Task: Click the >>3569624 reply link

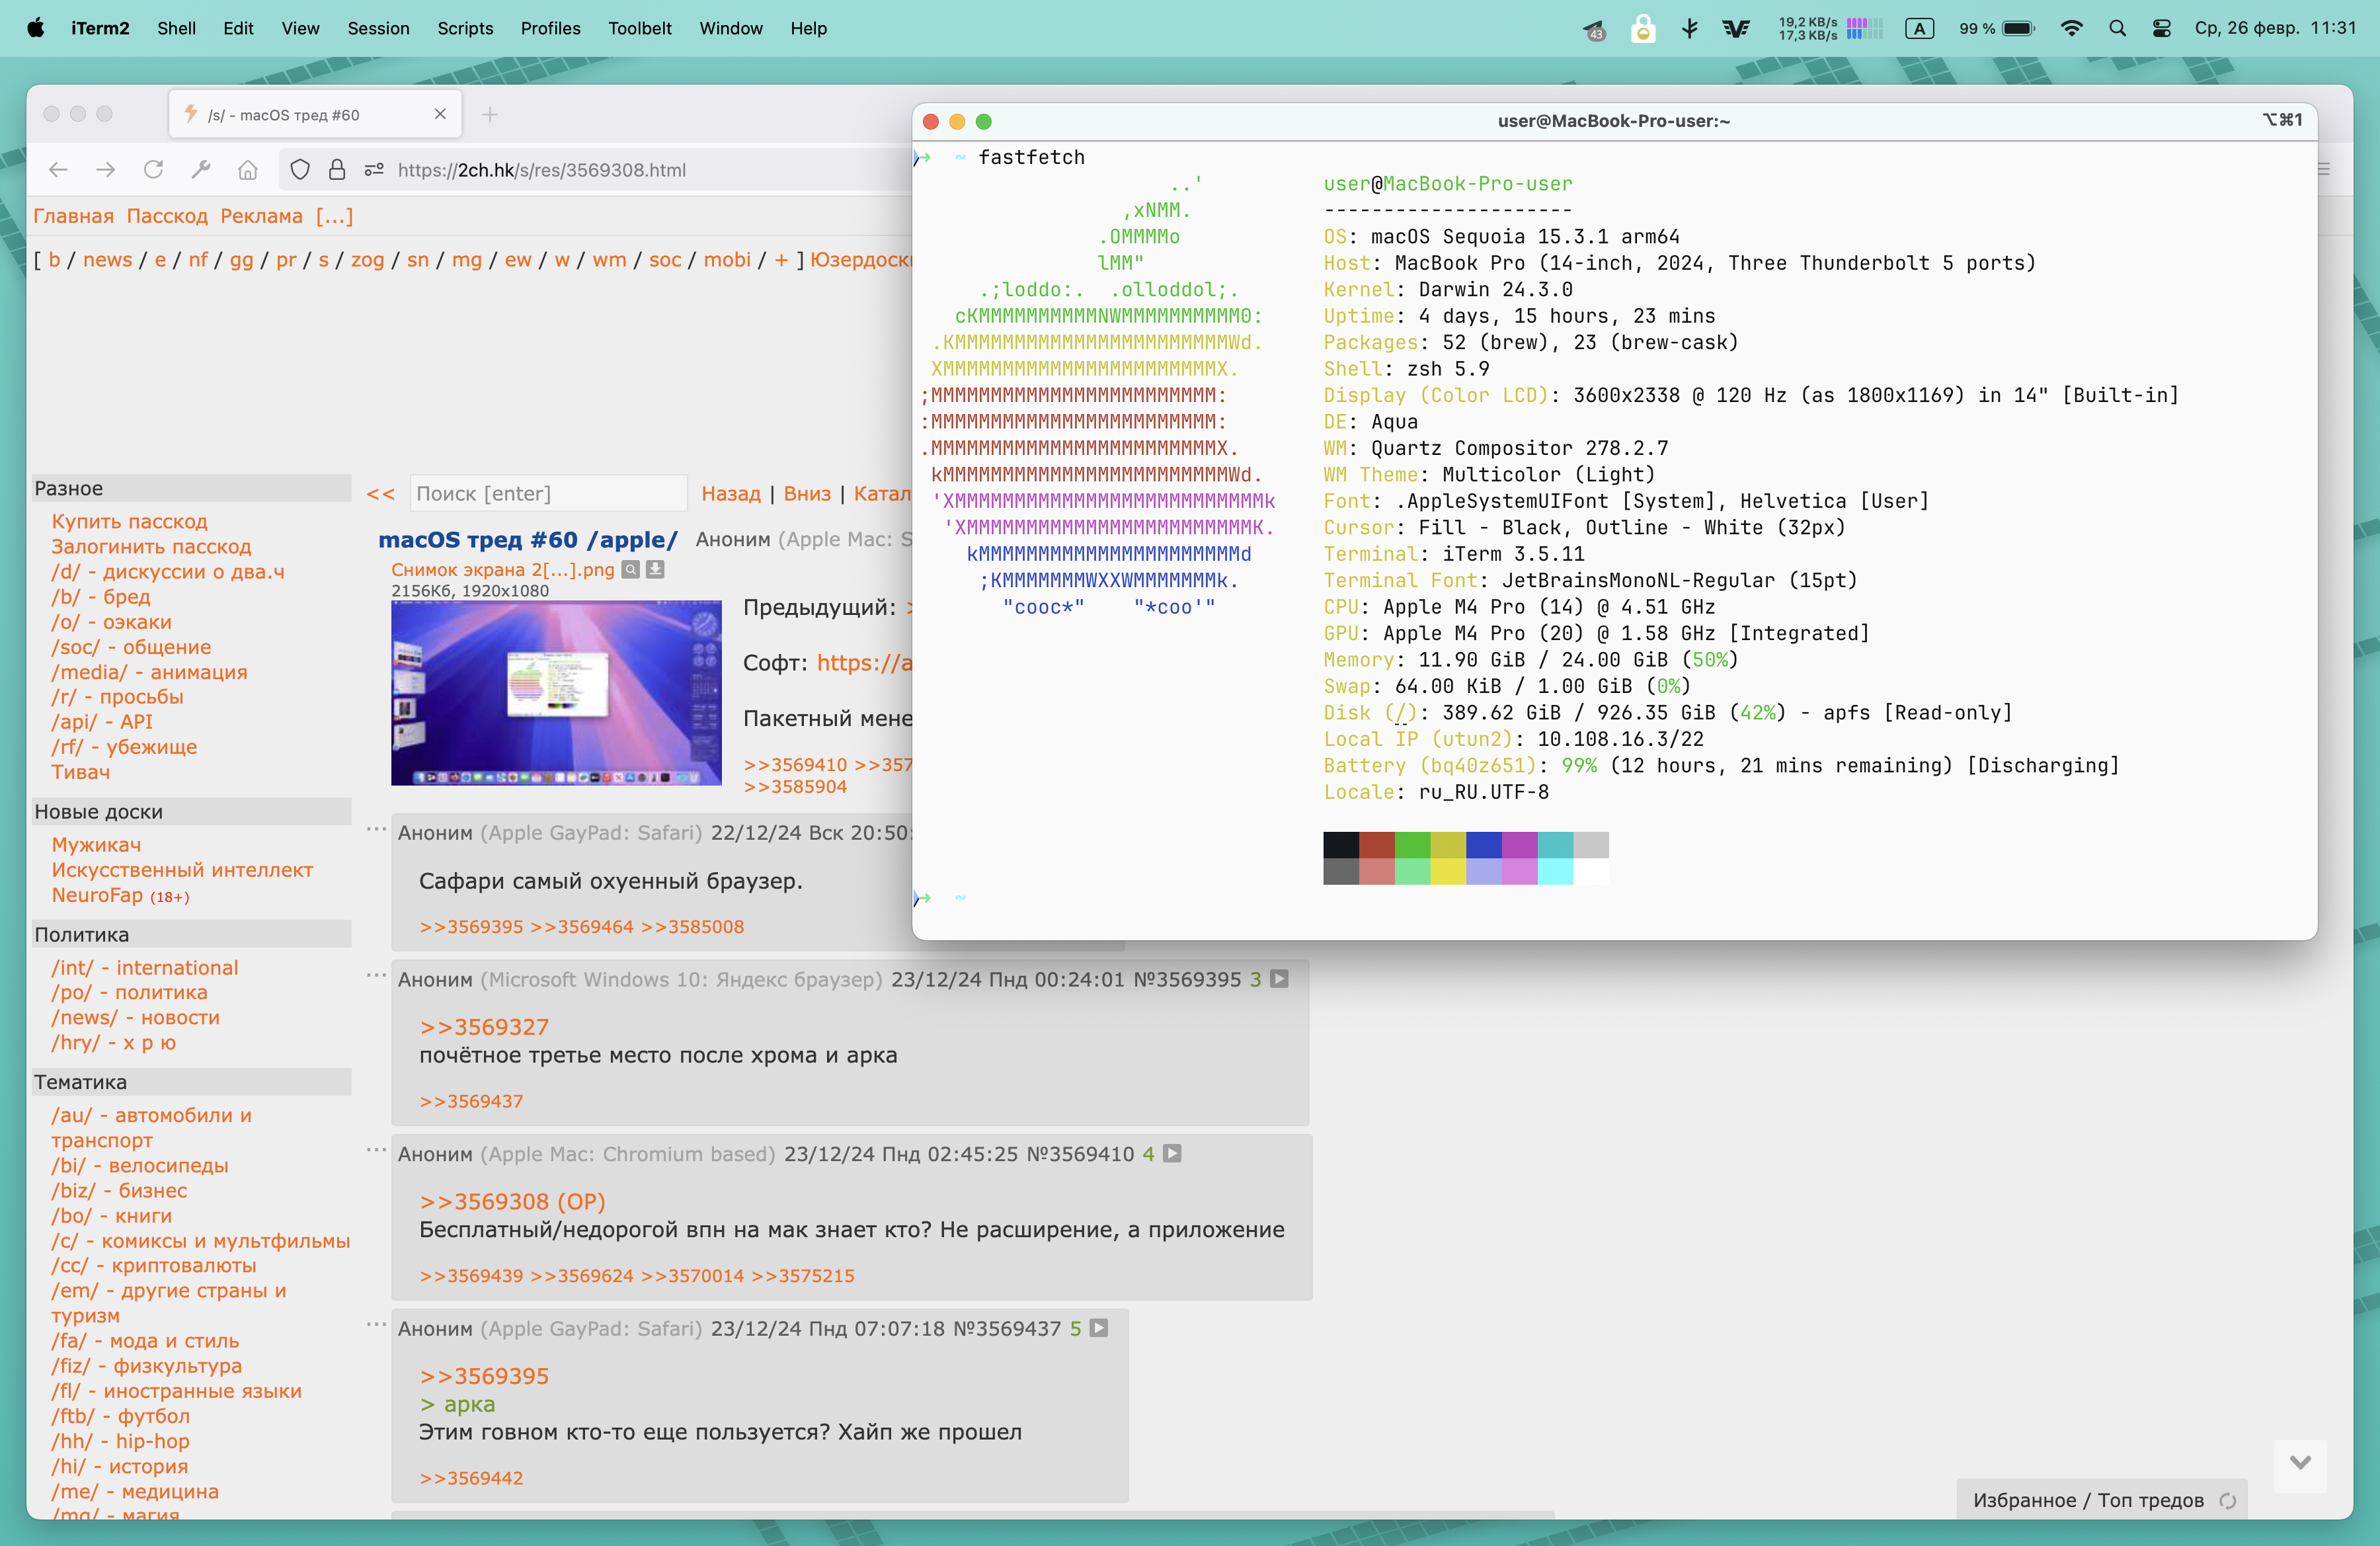Action: click(581, 1275)
